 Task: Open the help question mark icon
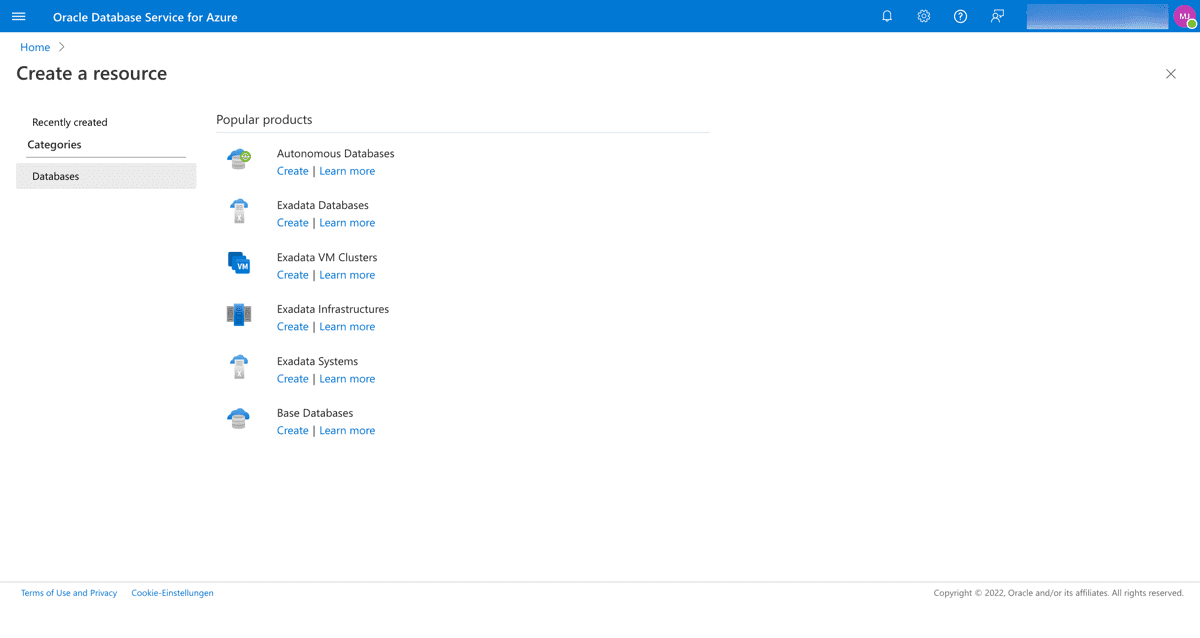pos(961,16)
